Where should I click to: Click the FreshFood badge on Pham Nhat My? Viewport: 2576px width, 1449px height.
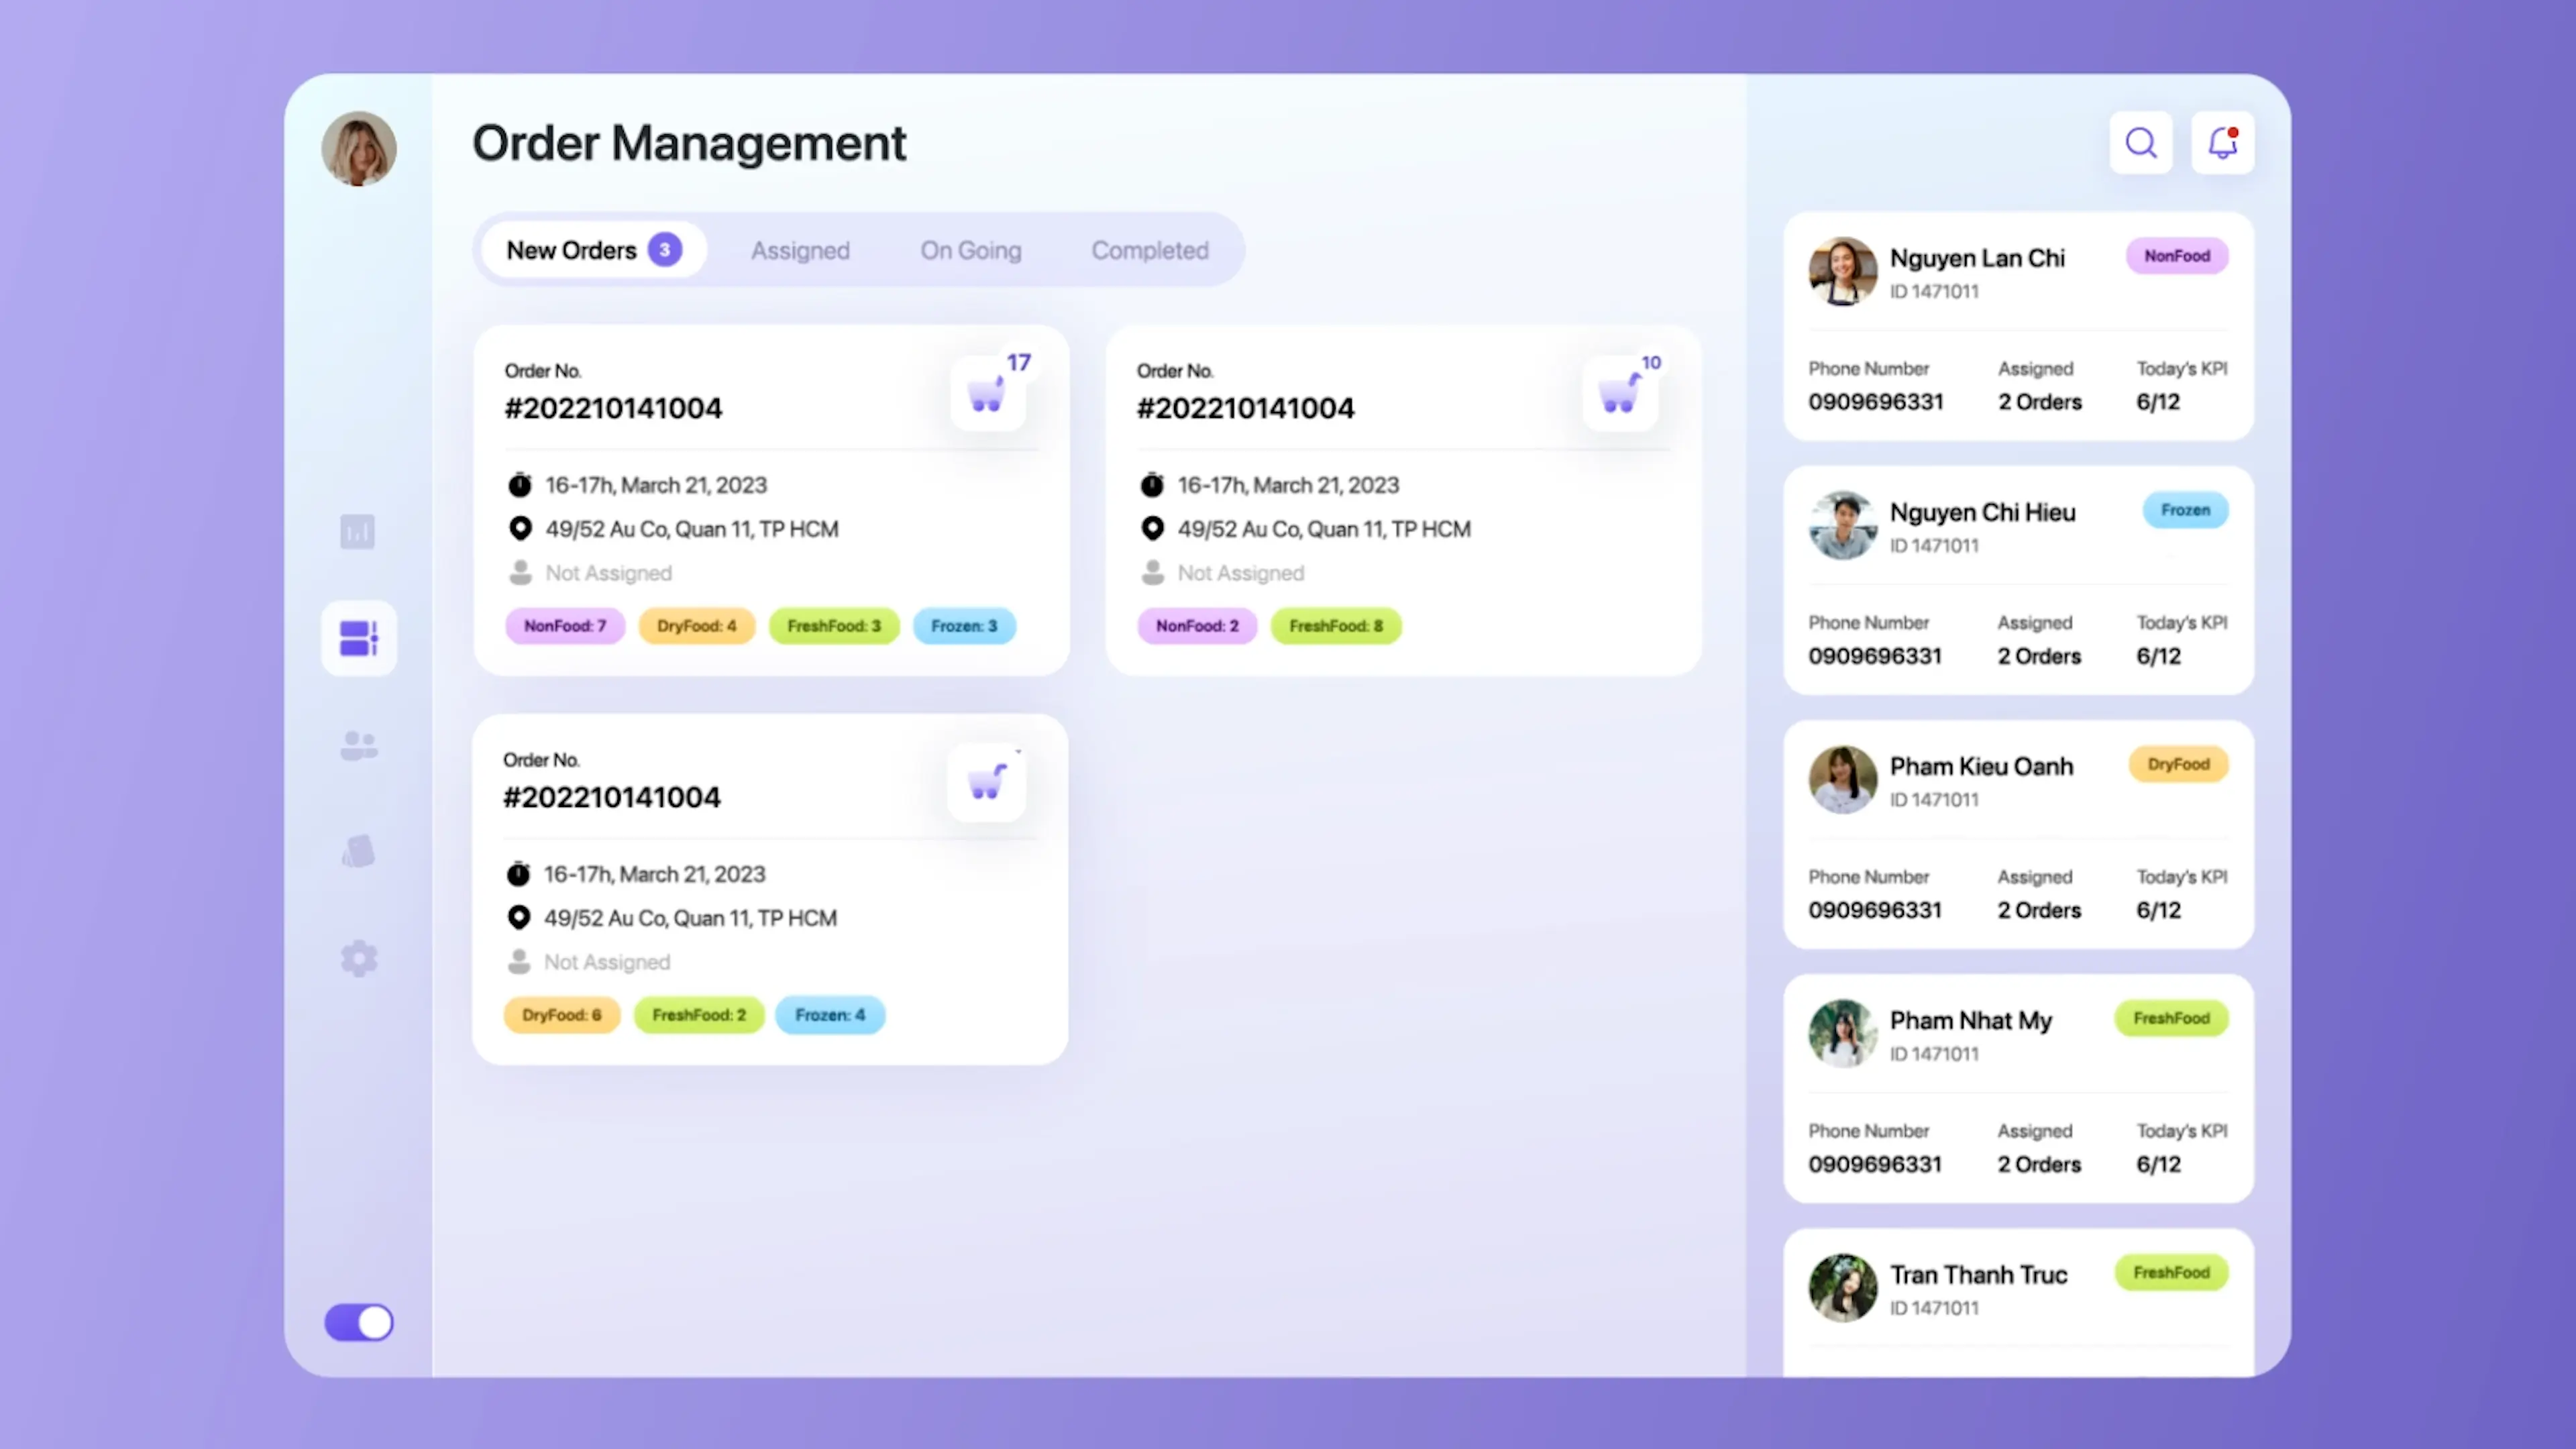[x=2171, y=1018]
